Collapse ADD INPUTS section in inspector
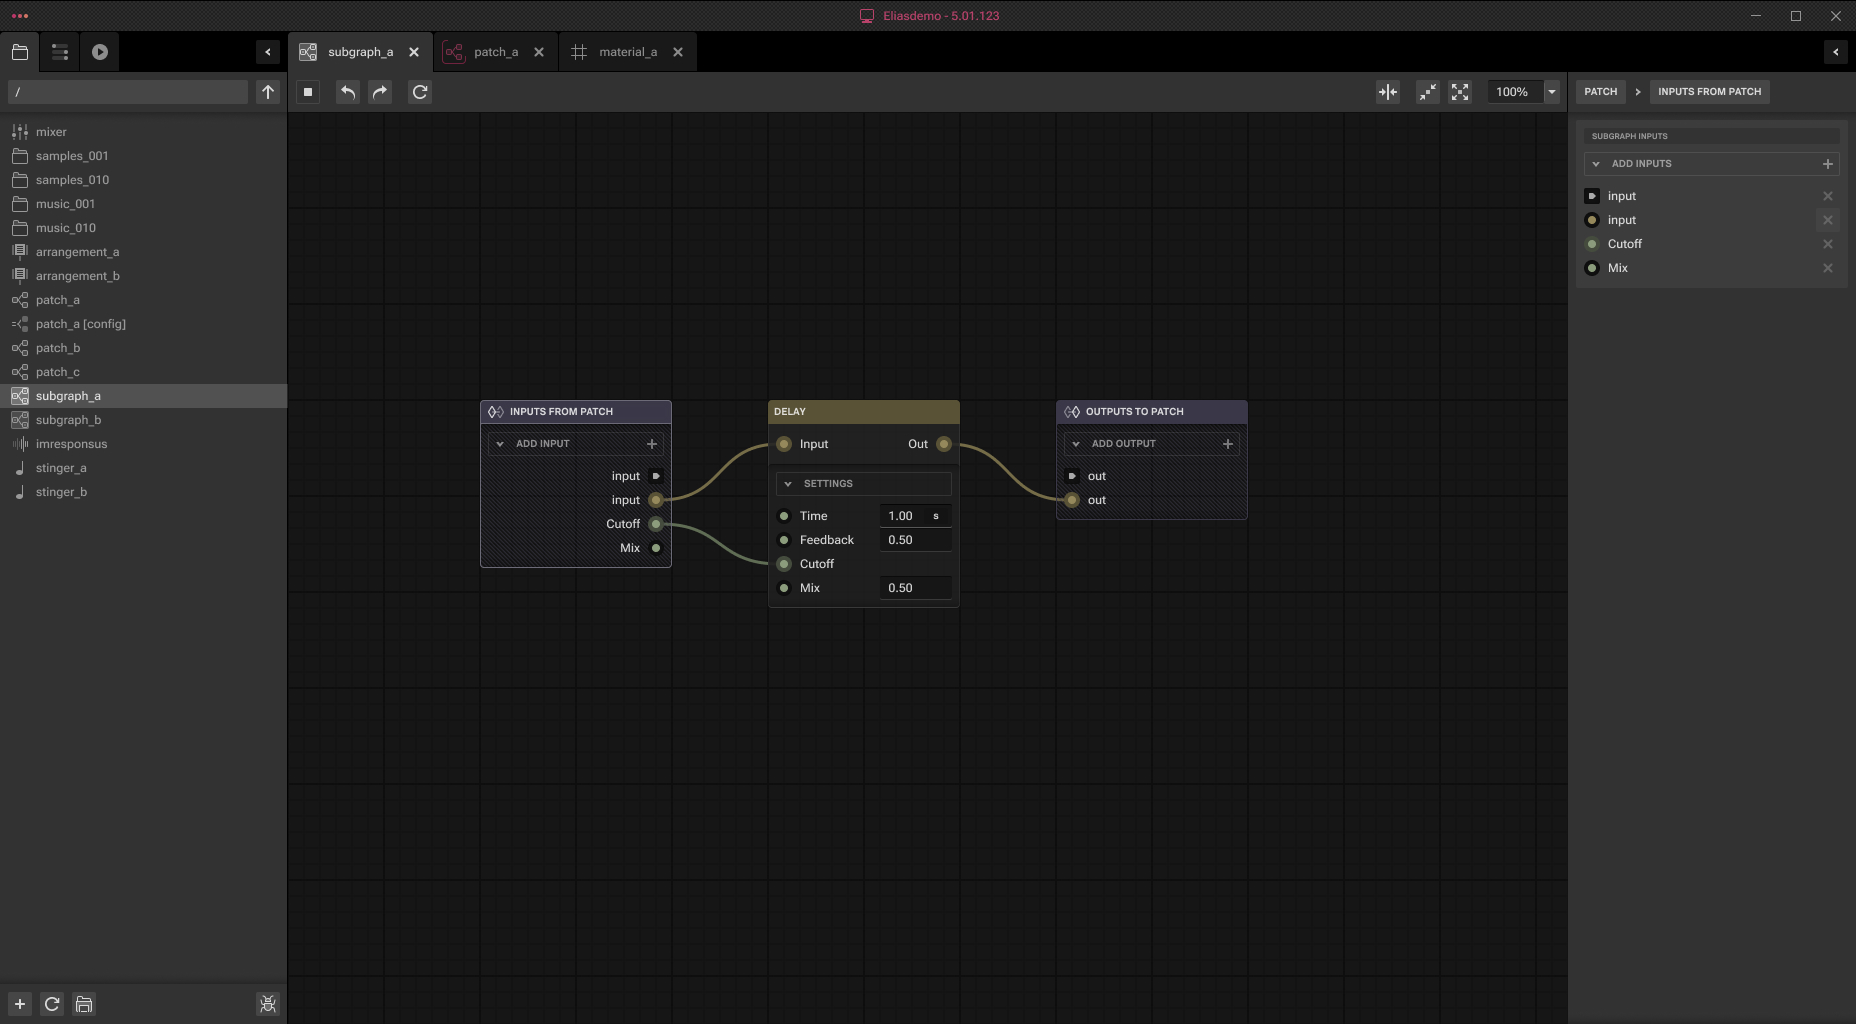 click(x=1596, y=164)
